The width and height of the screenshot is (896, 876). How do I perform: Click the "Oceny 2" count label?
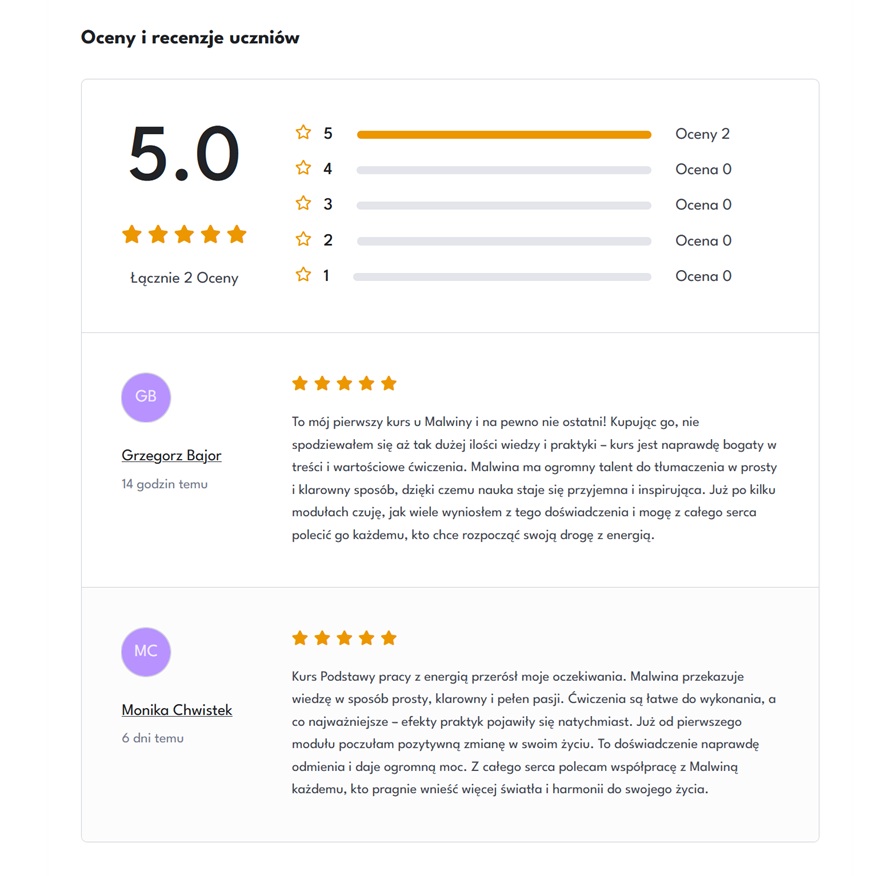(703, 134)
